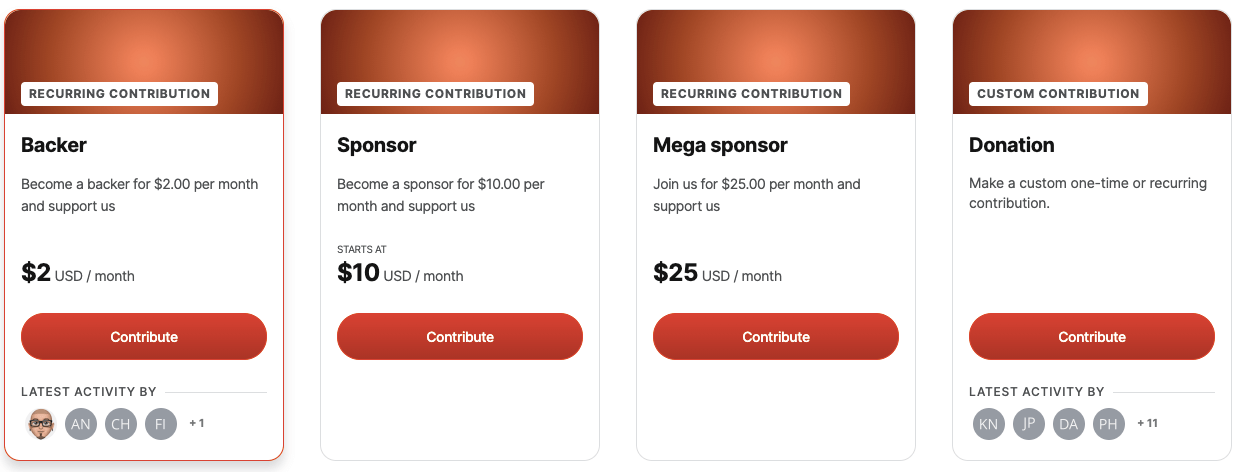Open the PH contributor avatar

pyautogui.click(x=1109, y=424)
